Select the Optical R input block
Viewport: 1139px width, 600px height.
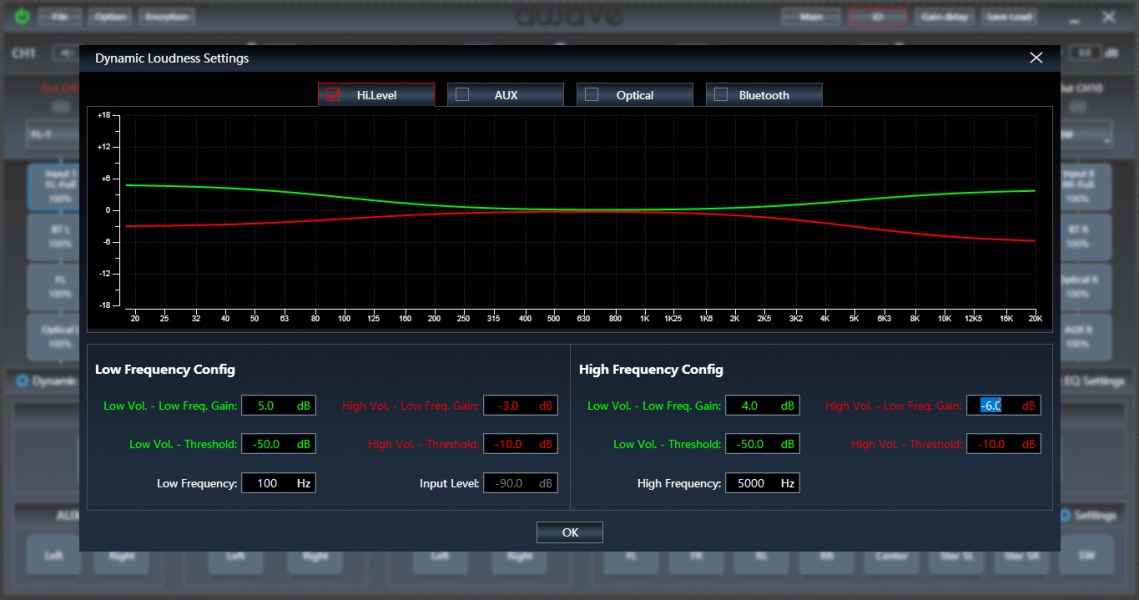pyautogui.click(x=1086, y=287)
